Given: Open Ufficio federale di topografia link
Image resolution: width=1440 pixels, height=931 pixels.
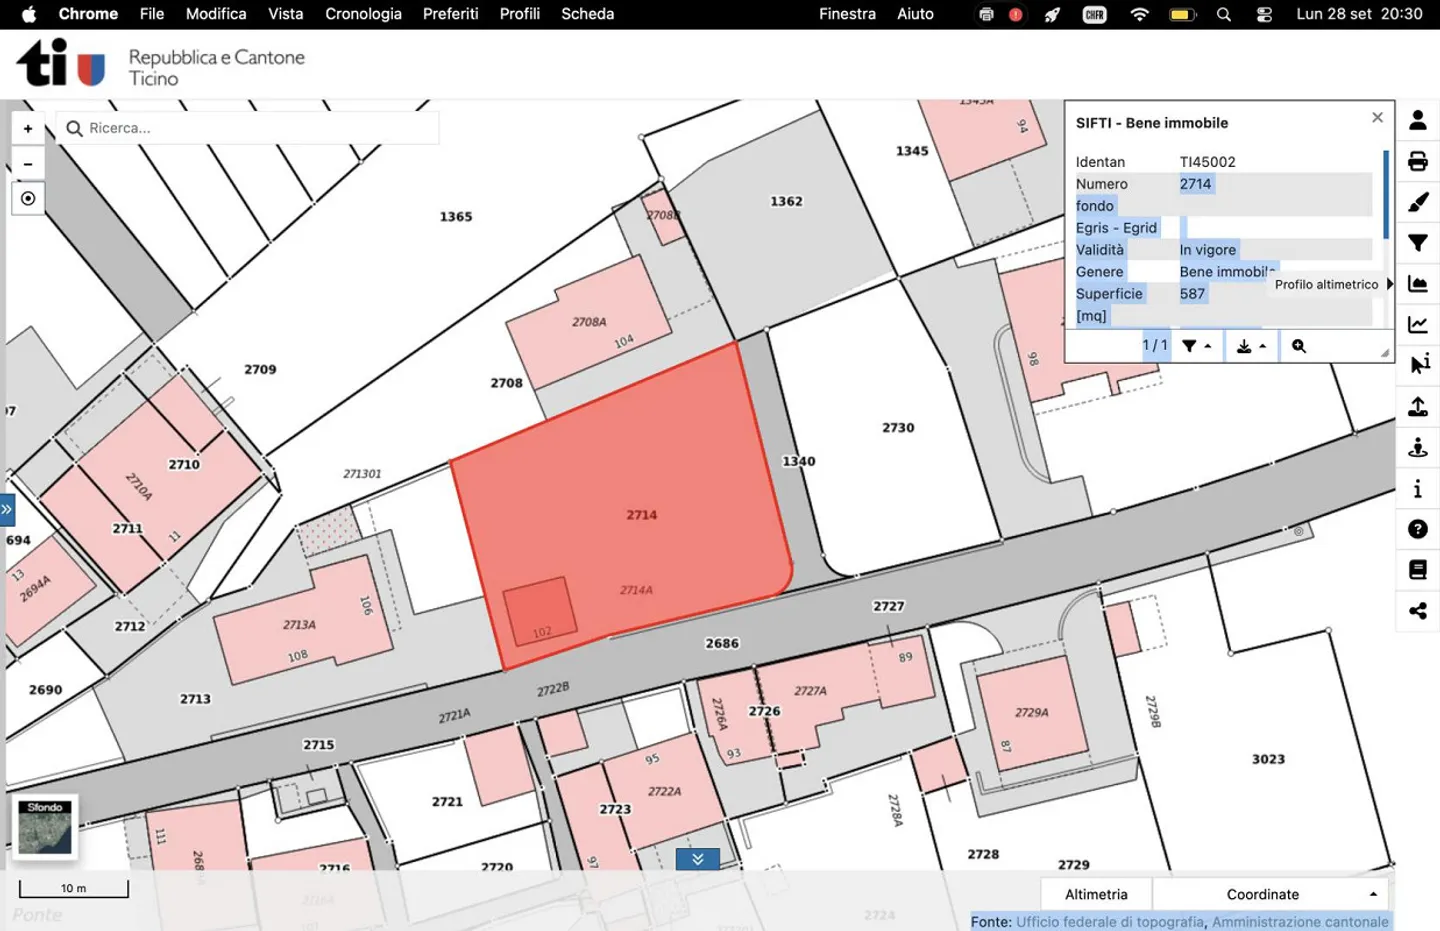Looking at the screenshot, I should 1110,922.
